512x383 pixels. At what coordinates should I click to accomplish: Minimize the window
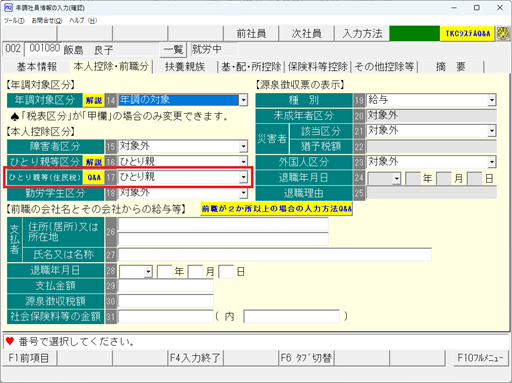tap(454, 7)
